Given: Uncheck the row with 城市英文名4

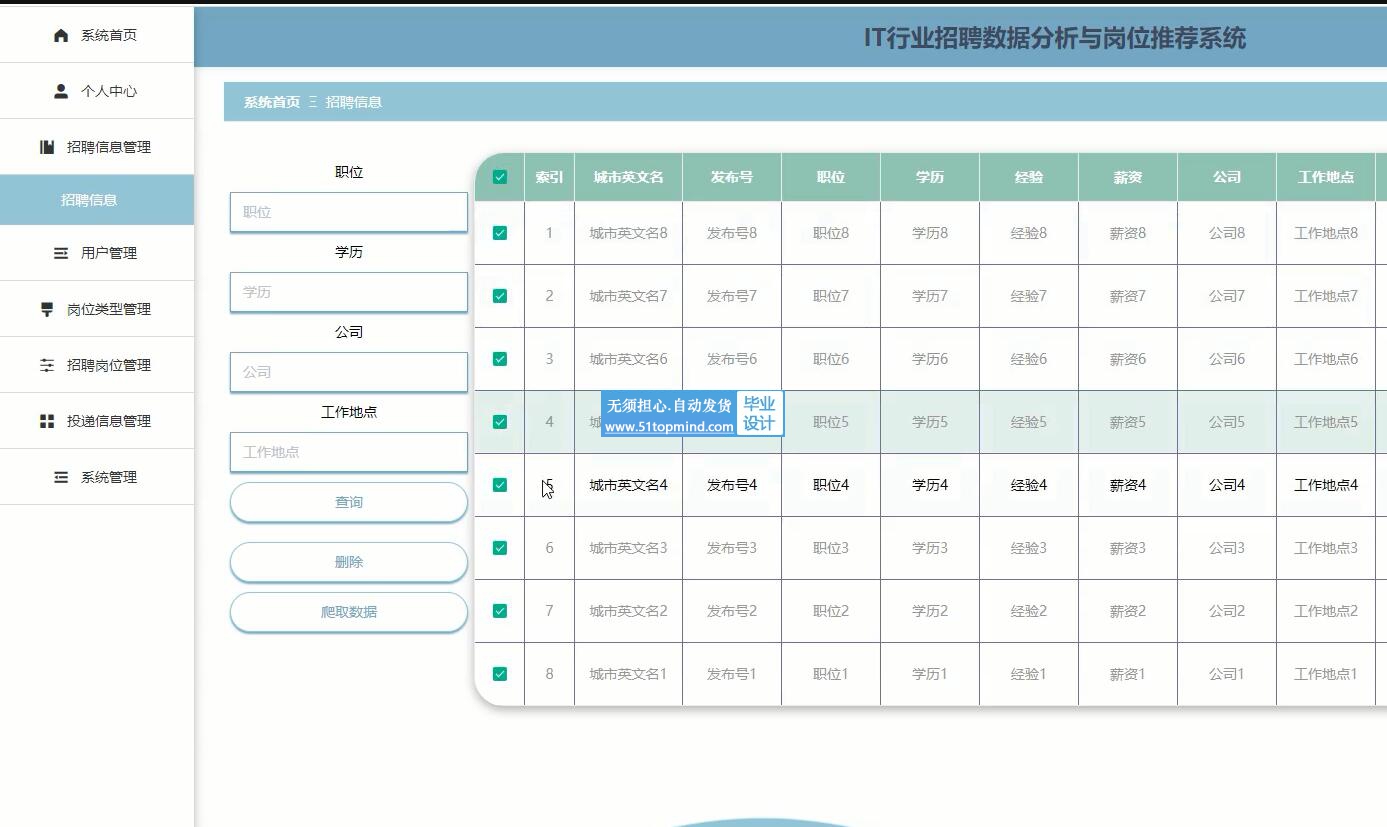Looking at the screenshot, I should 500,485.
